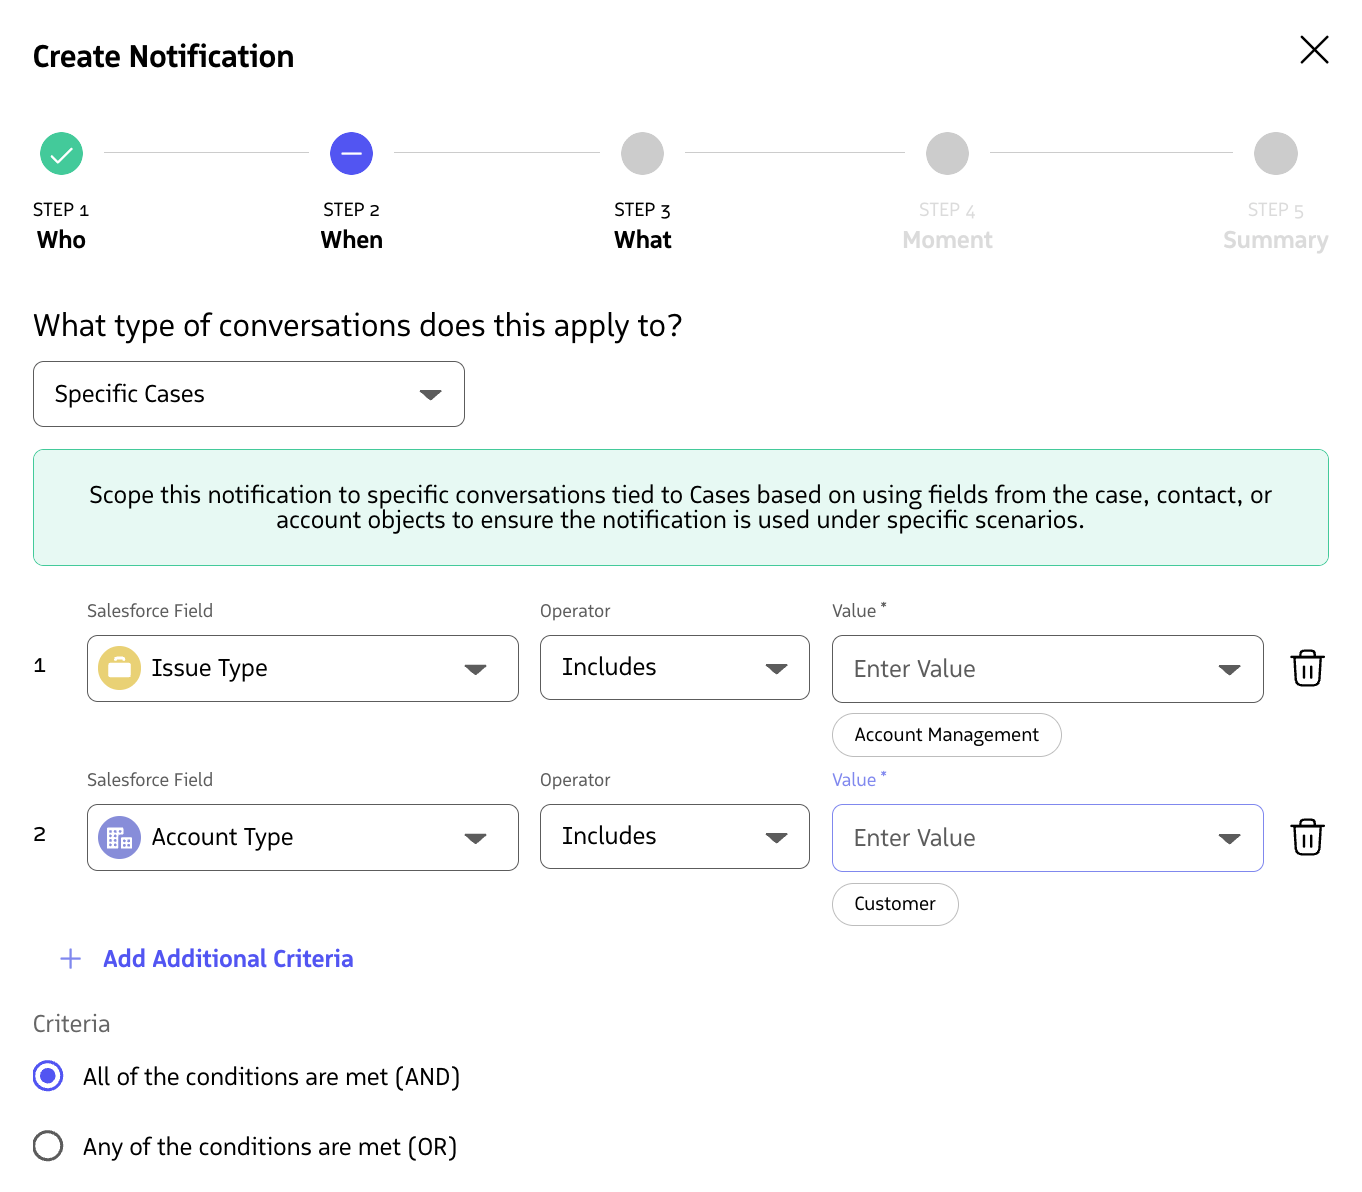Screen dimensions: 1362x1192
Task: Select the All conditions are met (AND) option
Action: pos(47,1076)
